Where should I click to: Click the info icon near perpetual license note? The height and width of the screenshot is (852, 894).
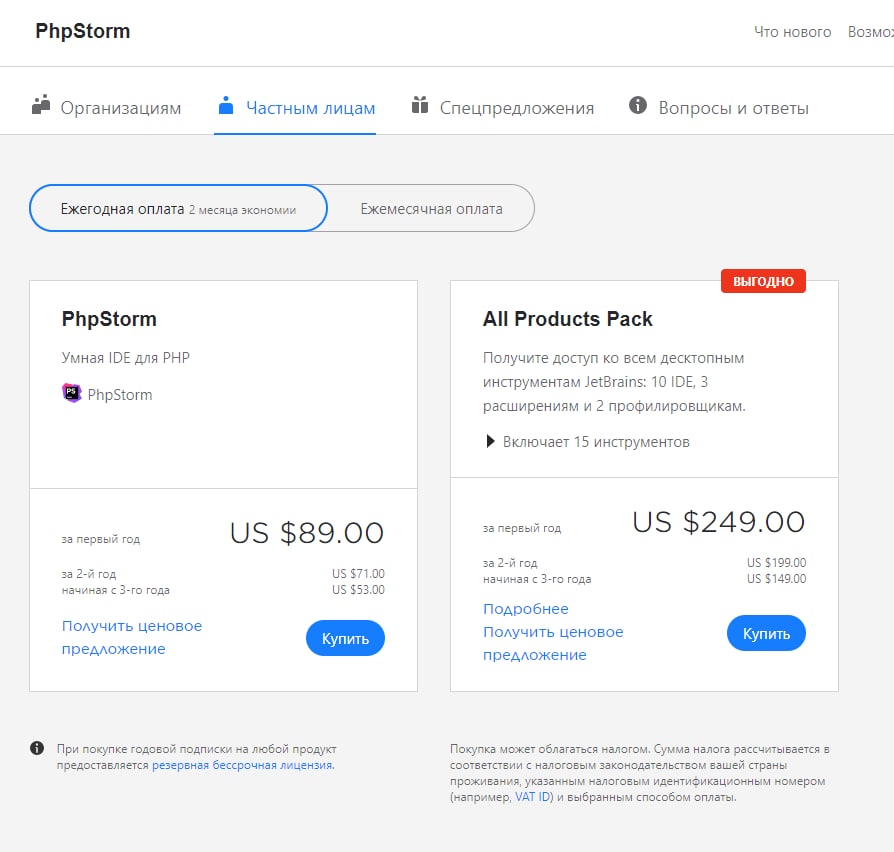click(x=37, y=748)
